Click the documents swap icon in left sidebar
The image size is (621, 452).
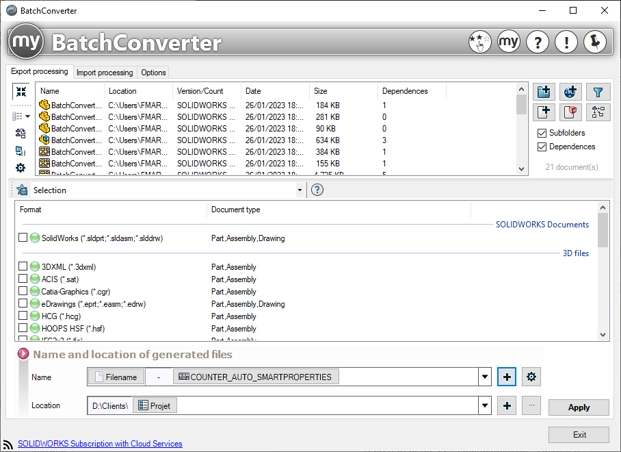pyautogui.click(x=21, y=134)
